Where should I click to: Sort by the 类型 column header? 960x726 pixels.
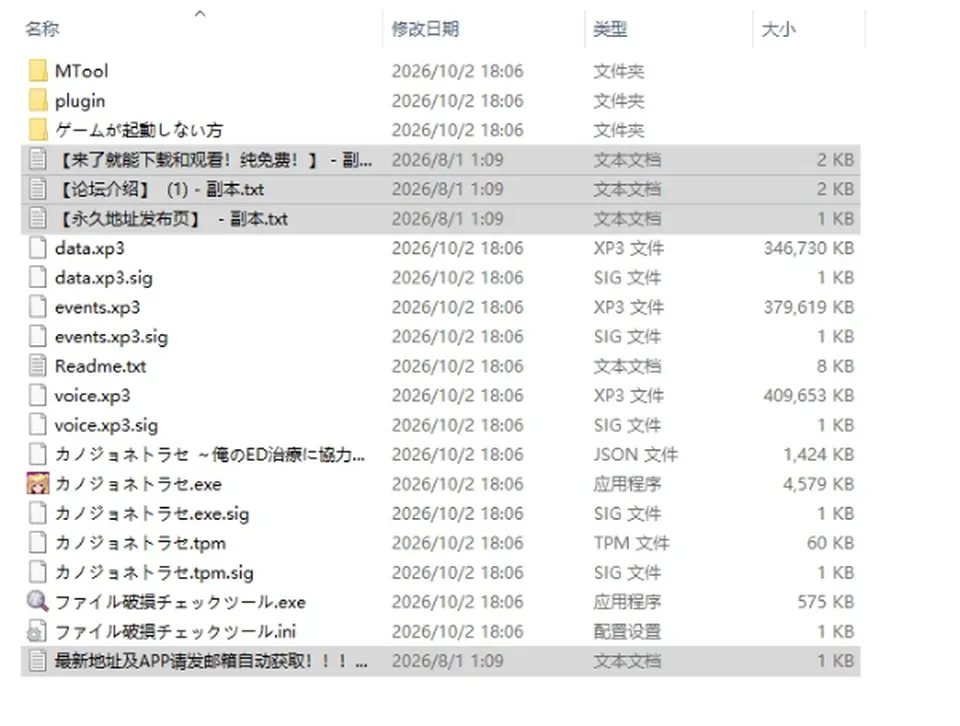click(610, 29)
